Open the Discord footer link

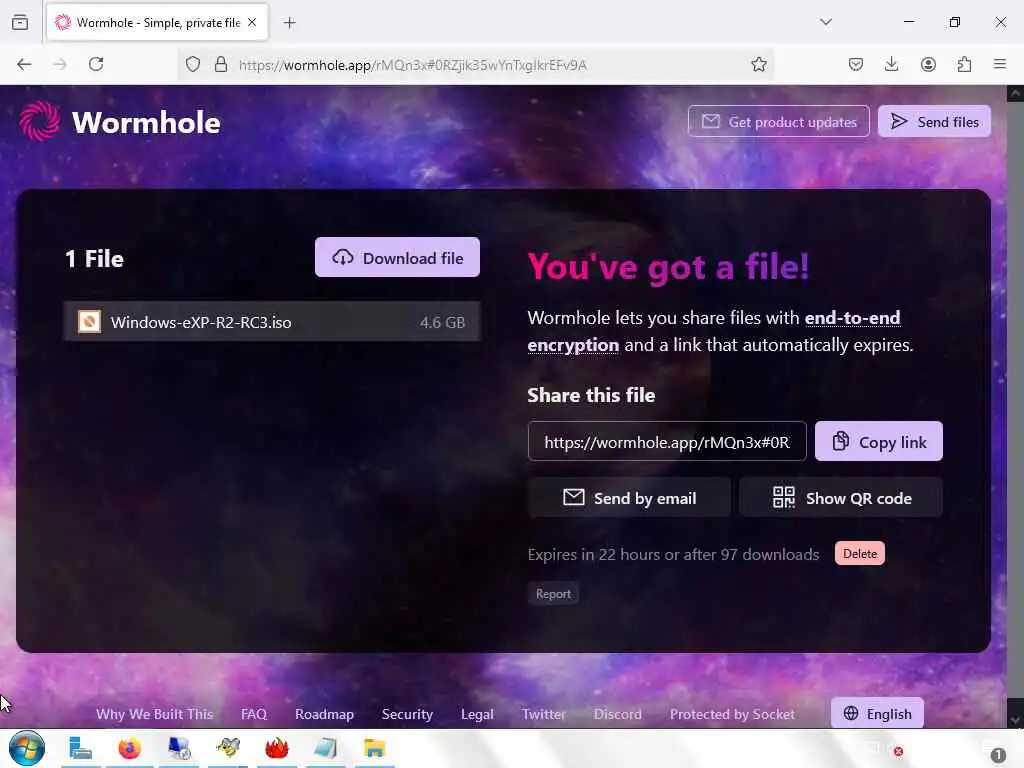[617, 714]
